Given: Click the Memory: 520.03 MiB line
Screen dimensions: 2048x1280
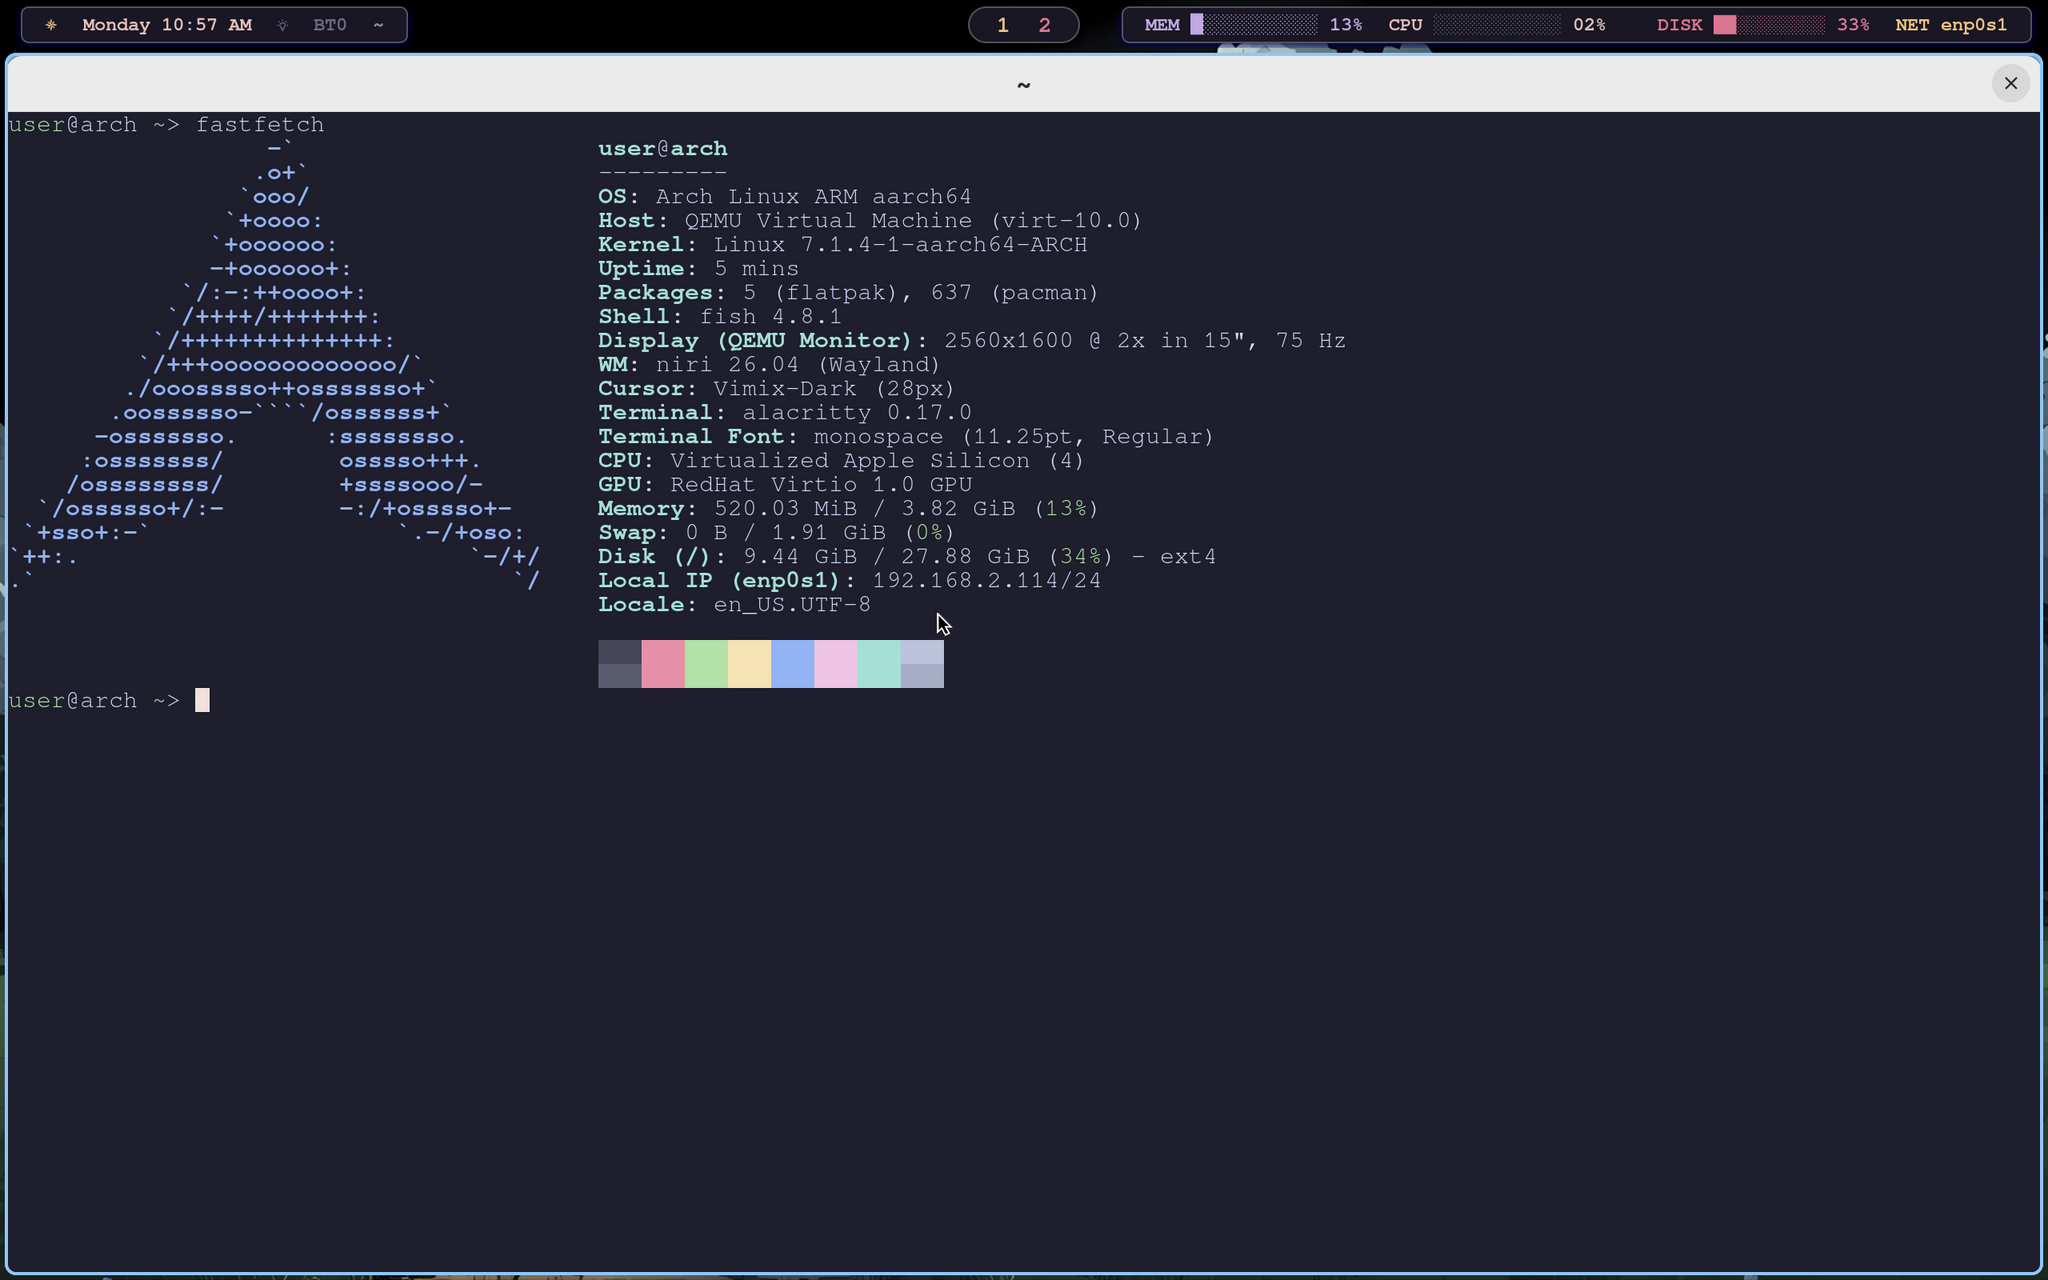Looking at the screenshot, I should pyautogui.click(x=849, y=509).
